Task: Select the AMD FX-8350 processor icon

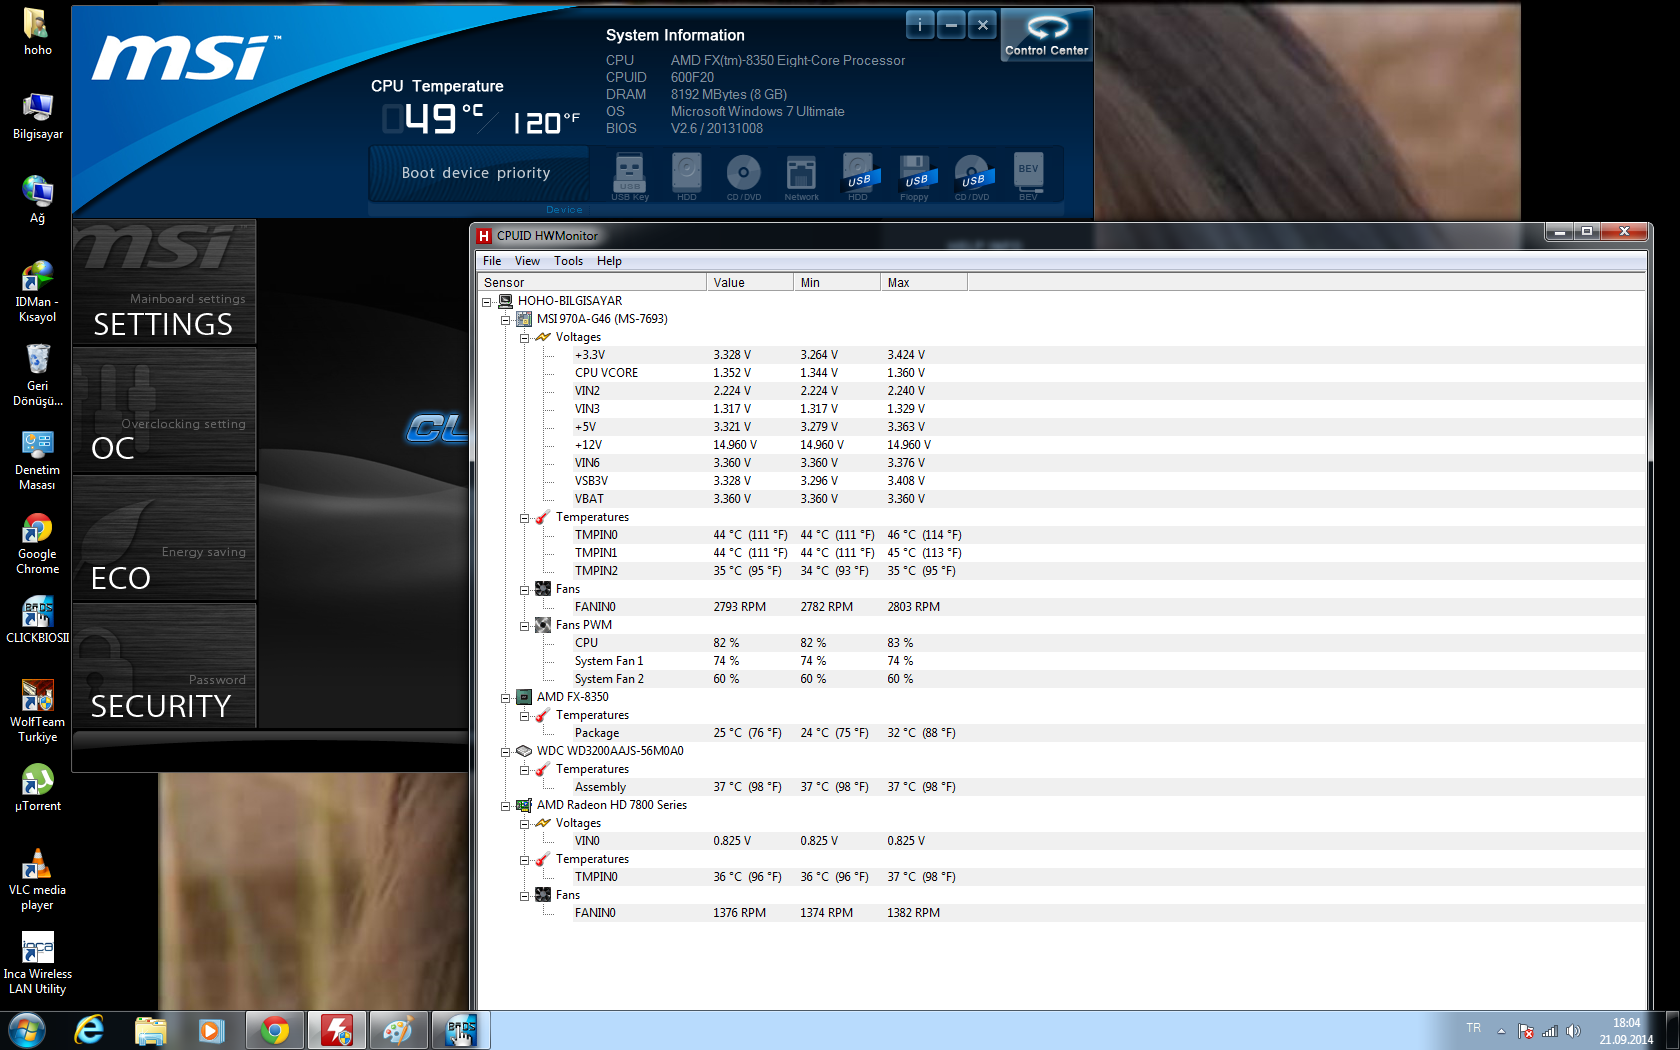Action: 524,697
